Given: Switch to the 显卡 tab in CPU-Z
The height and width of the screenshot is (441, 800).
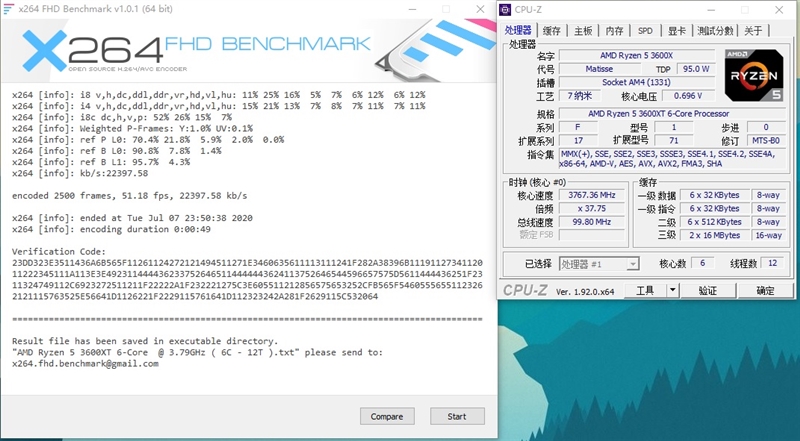Looking at the screenshot, I should tap(677, 31).
